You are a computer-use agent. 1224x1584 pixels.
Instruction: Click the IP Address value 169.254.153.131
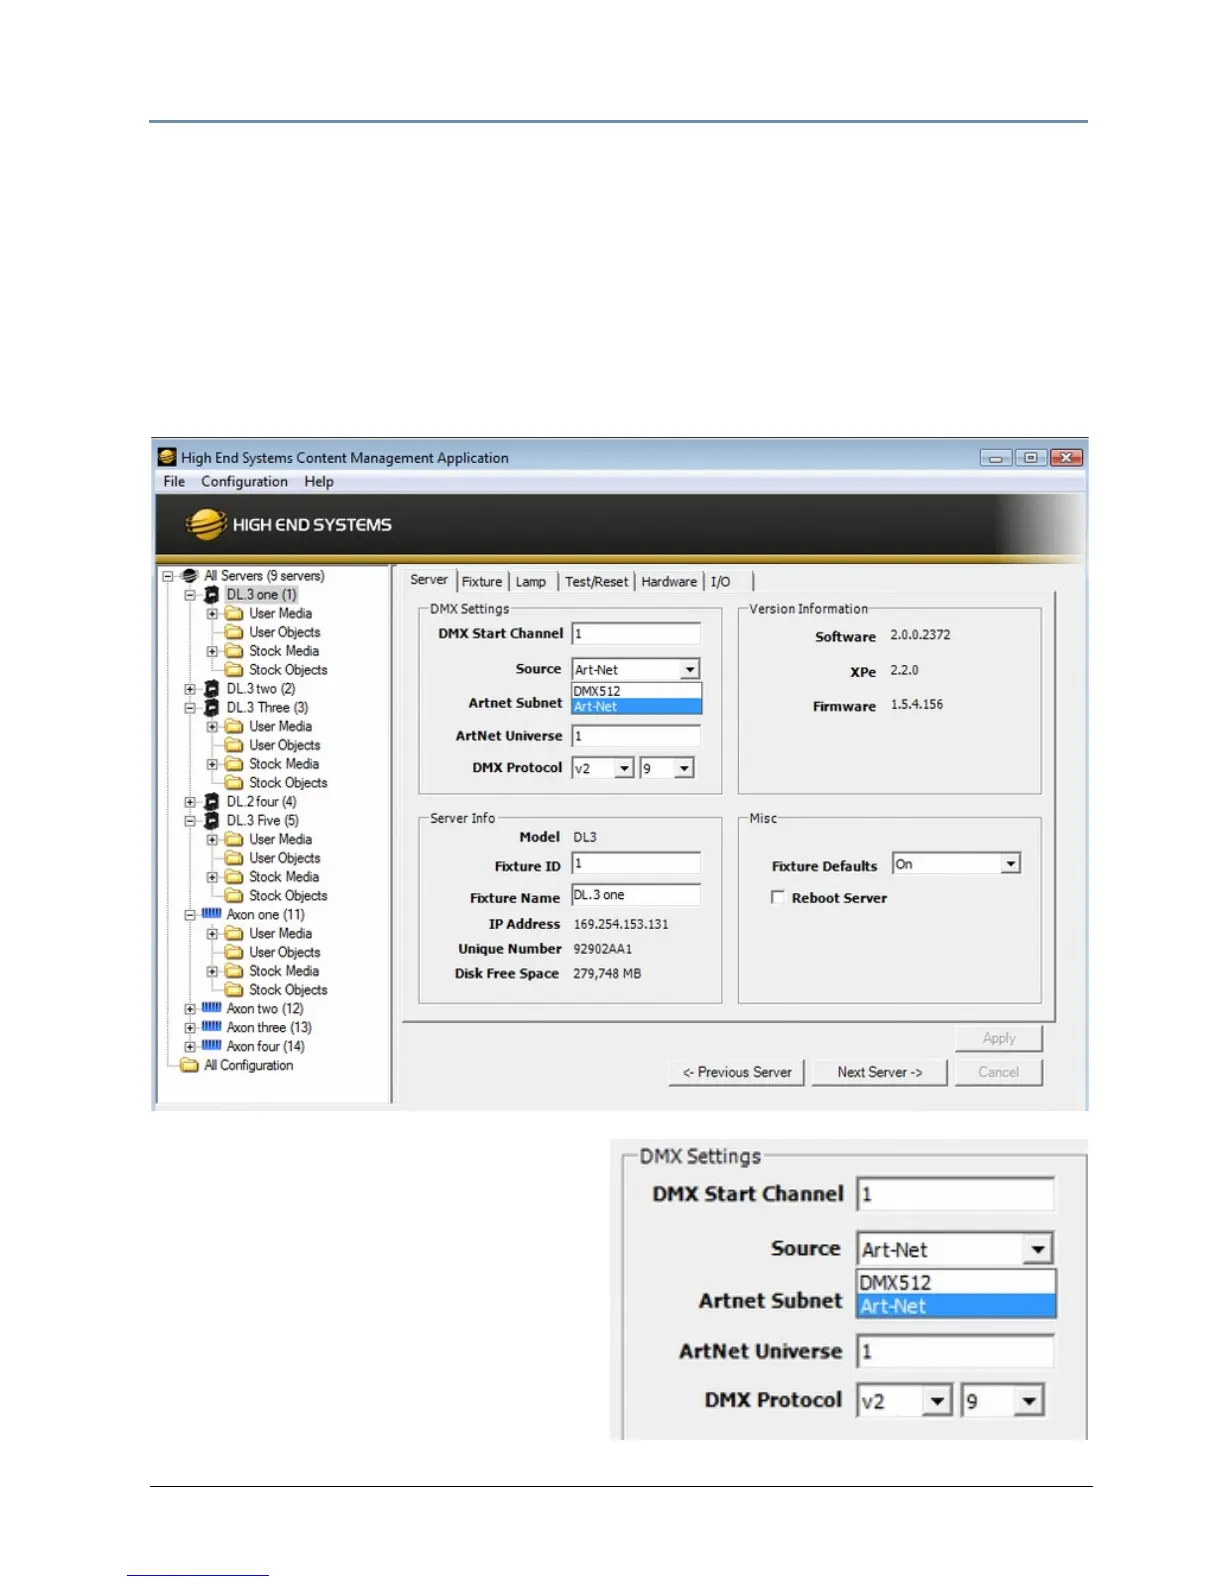click(x=621, y=925)
